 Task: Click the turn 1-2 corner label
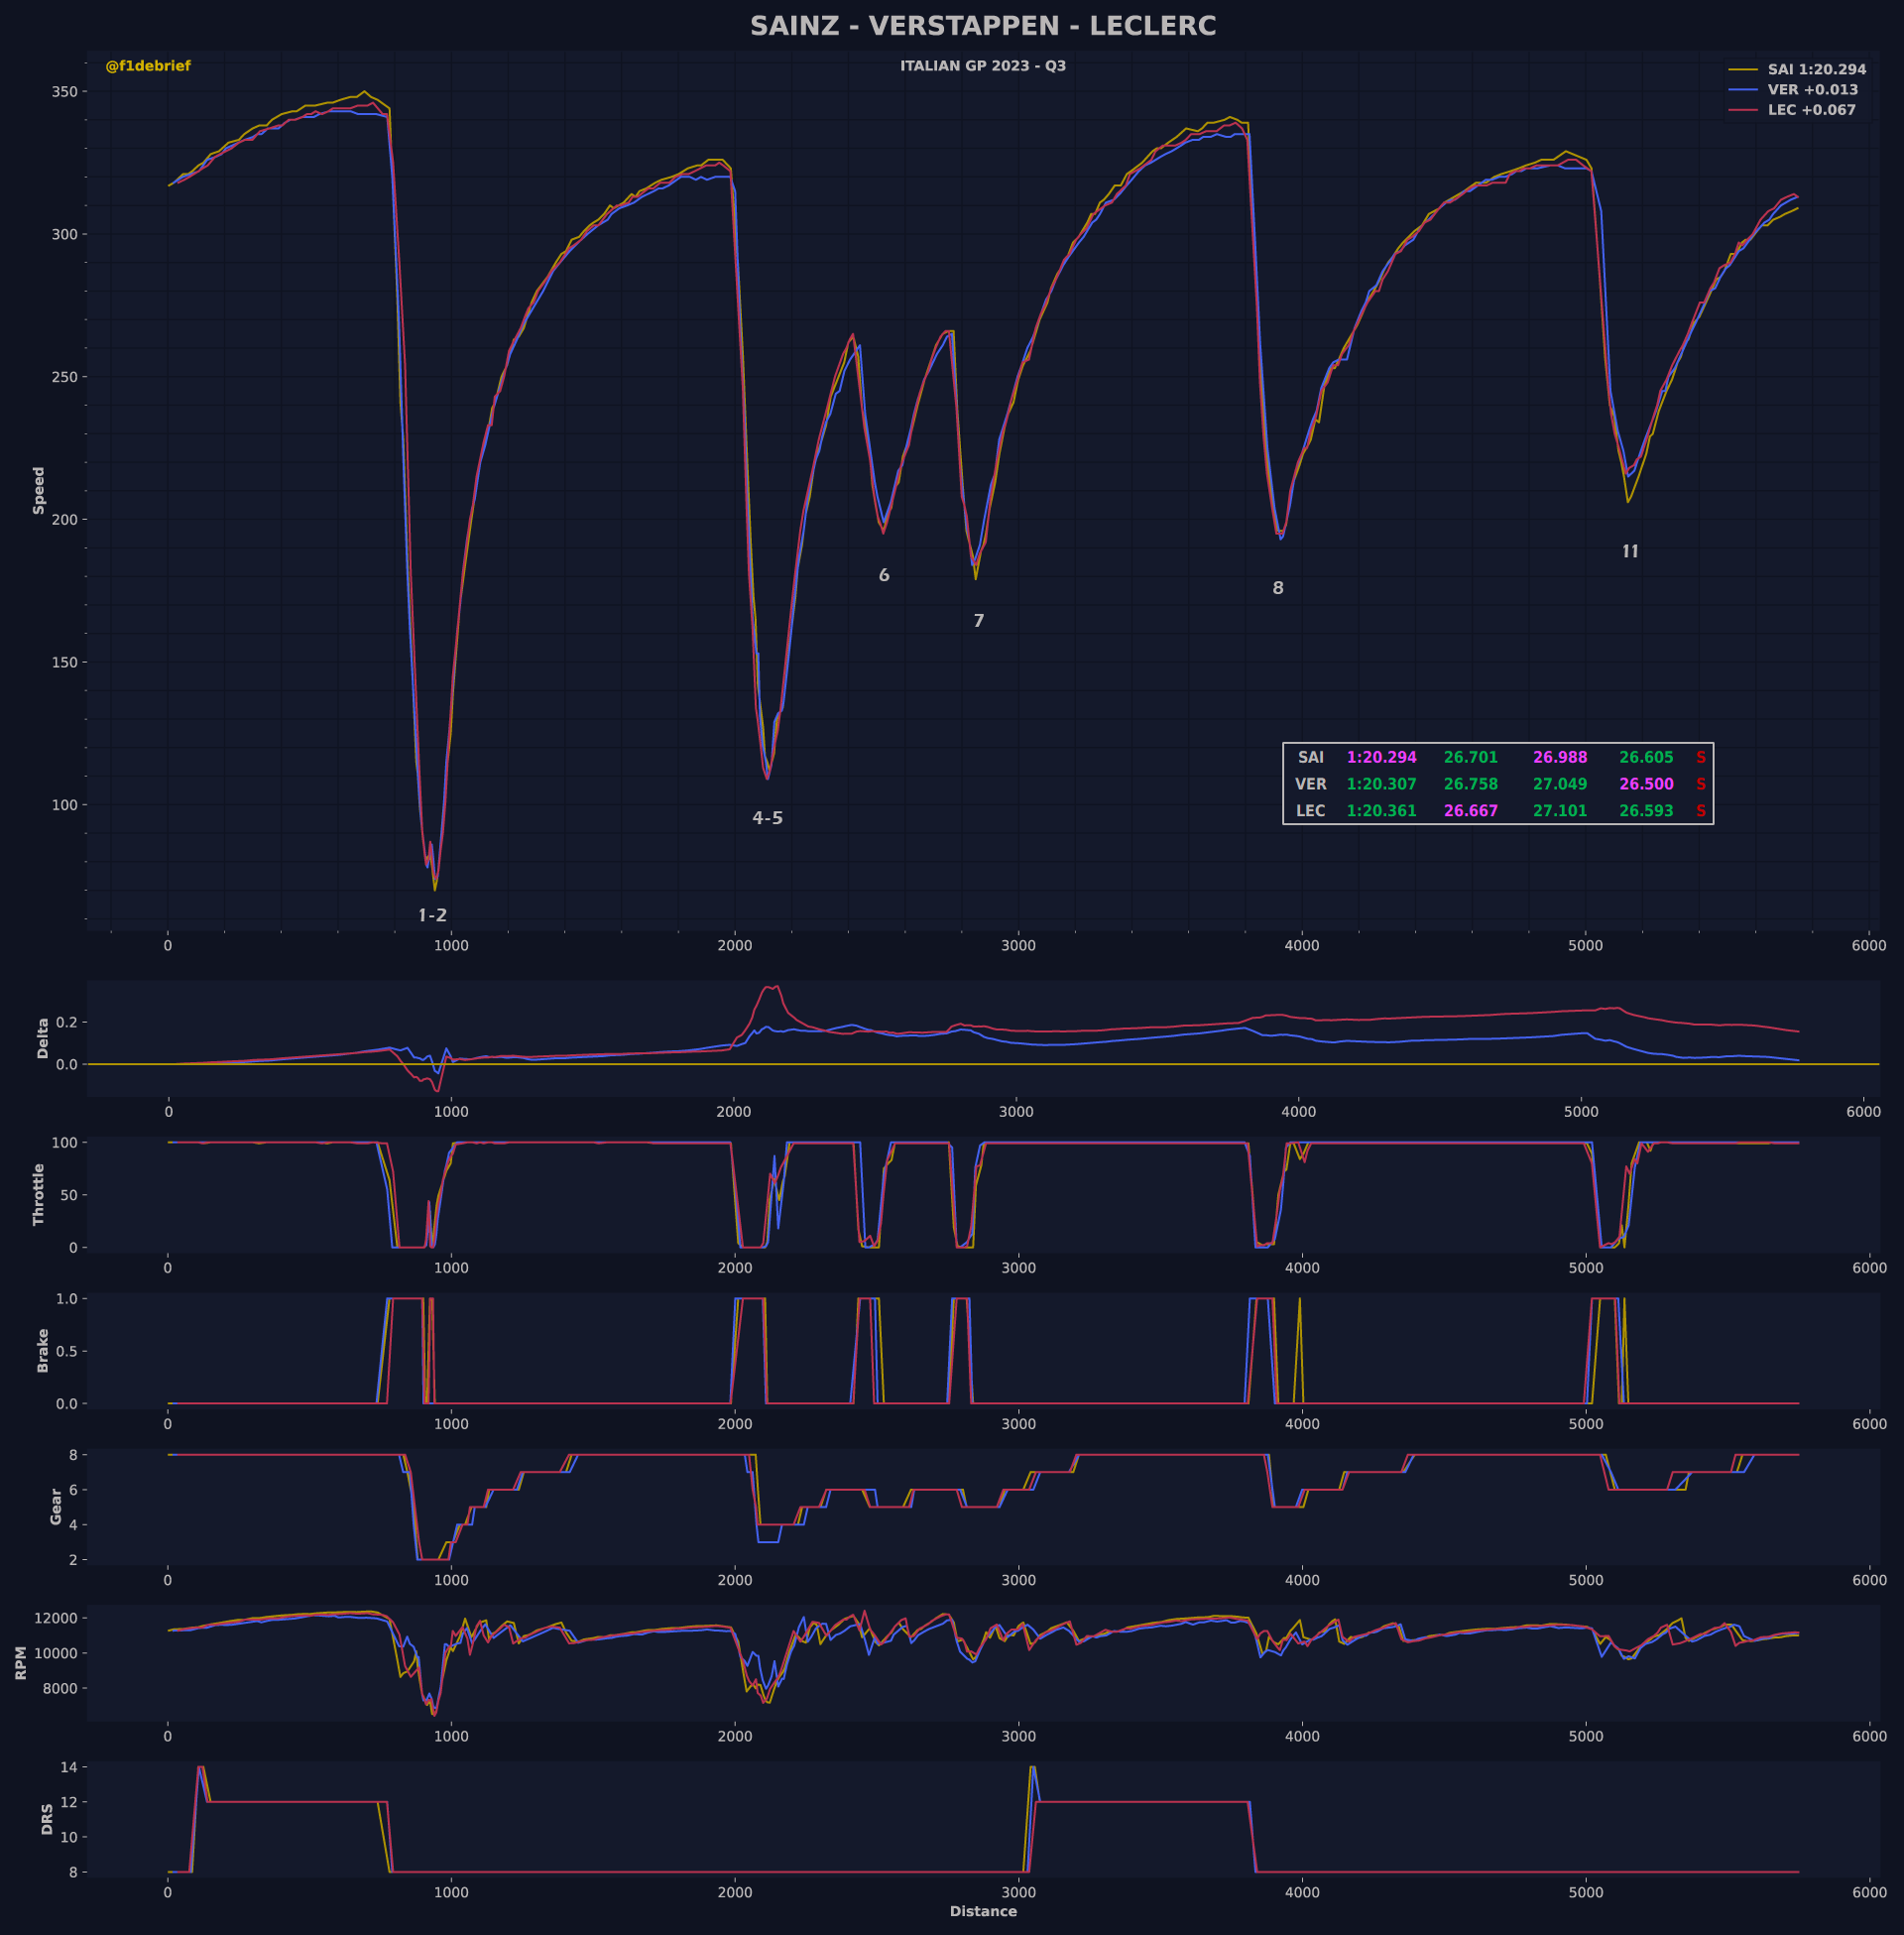click(432, 915)
